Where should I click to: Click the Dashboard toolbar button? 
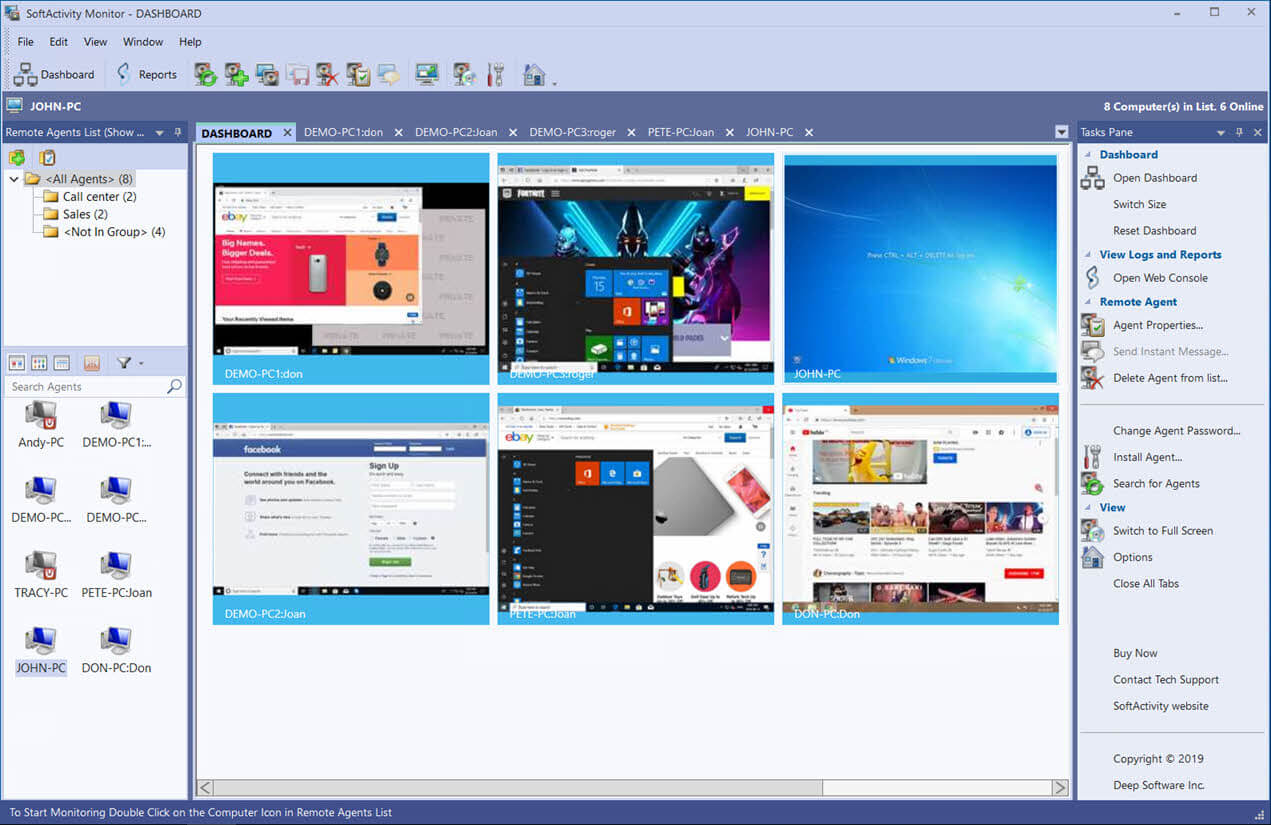[x=54, y=74]
